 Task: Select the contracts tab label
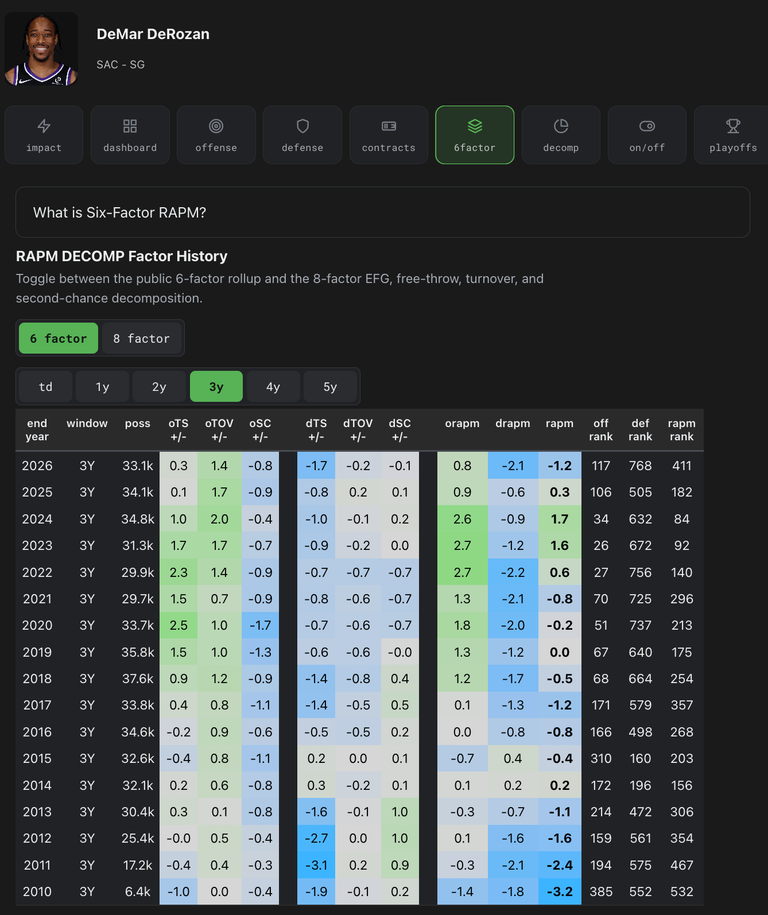(x=389, y=148)
